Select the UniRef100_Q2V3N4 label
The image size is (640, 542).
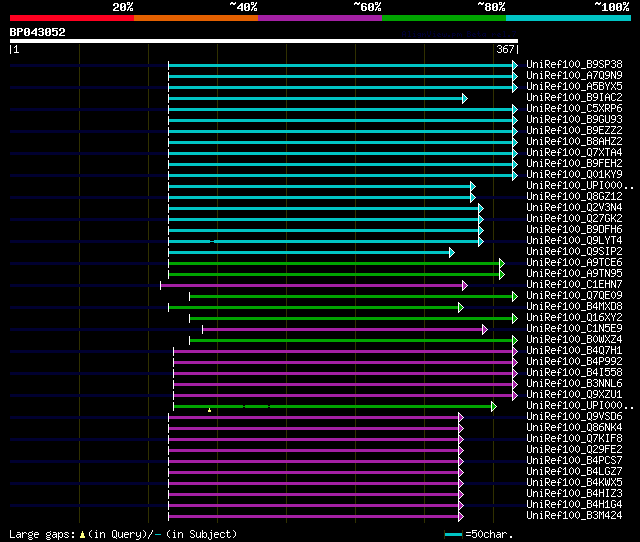[x=574, y=208]
